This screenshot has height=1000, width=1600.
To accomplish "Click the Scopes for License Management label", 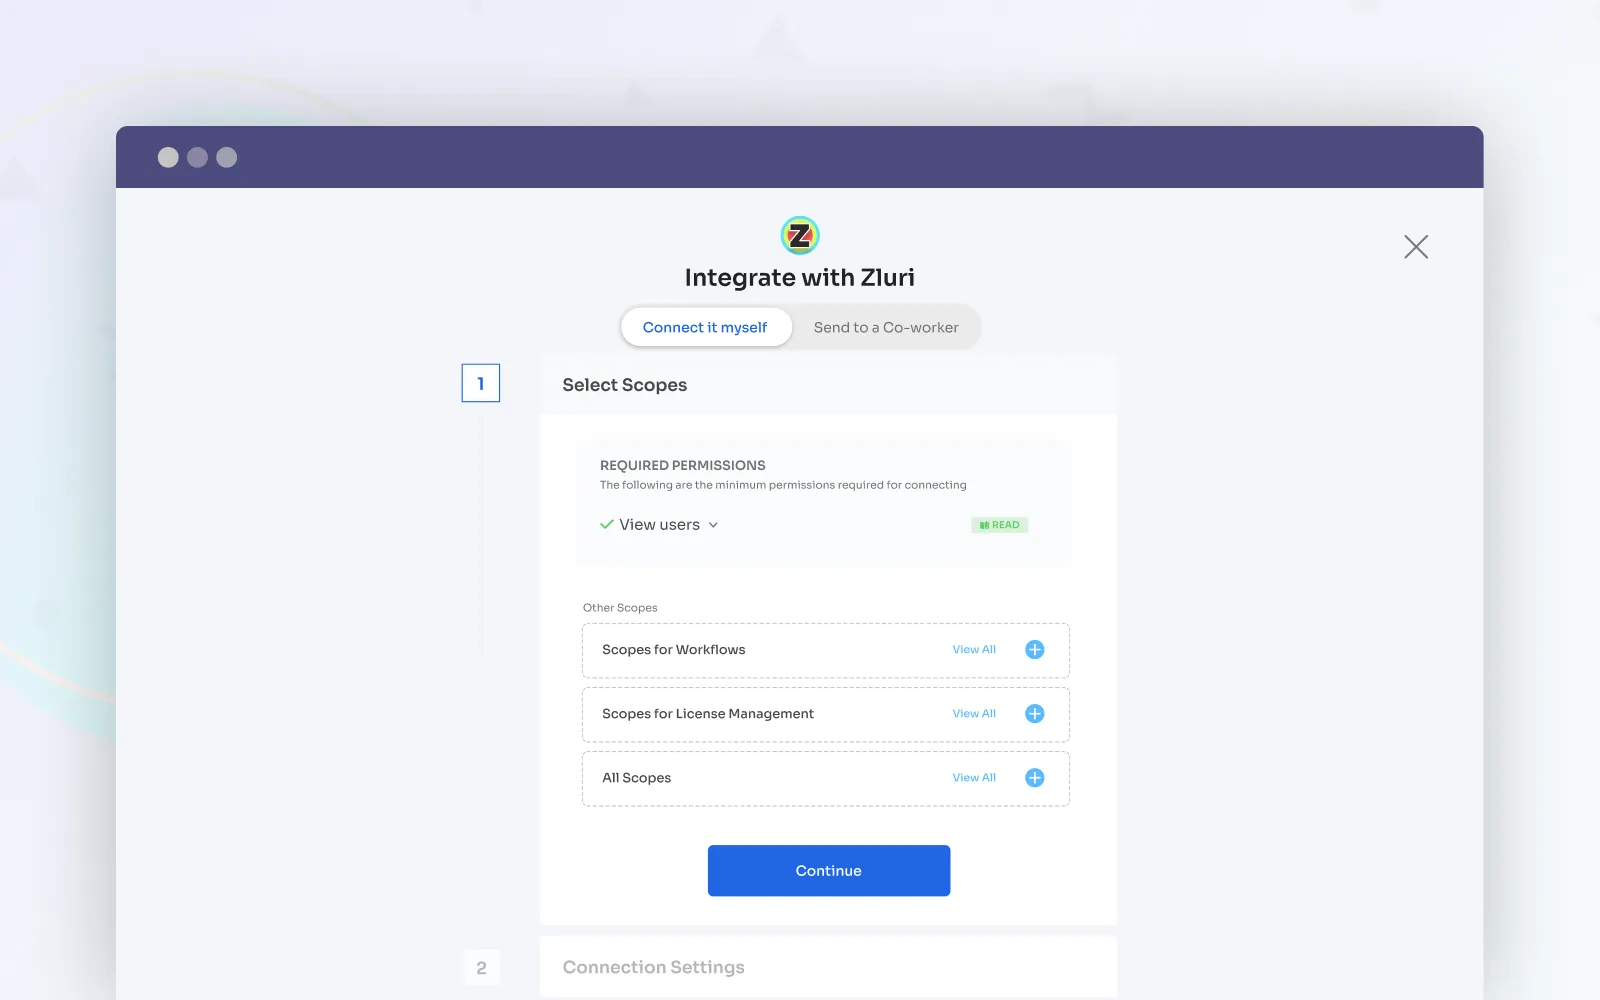I will tap(708, 714).
